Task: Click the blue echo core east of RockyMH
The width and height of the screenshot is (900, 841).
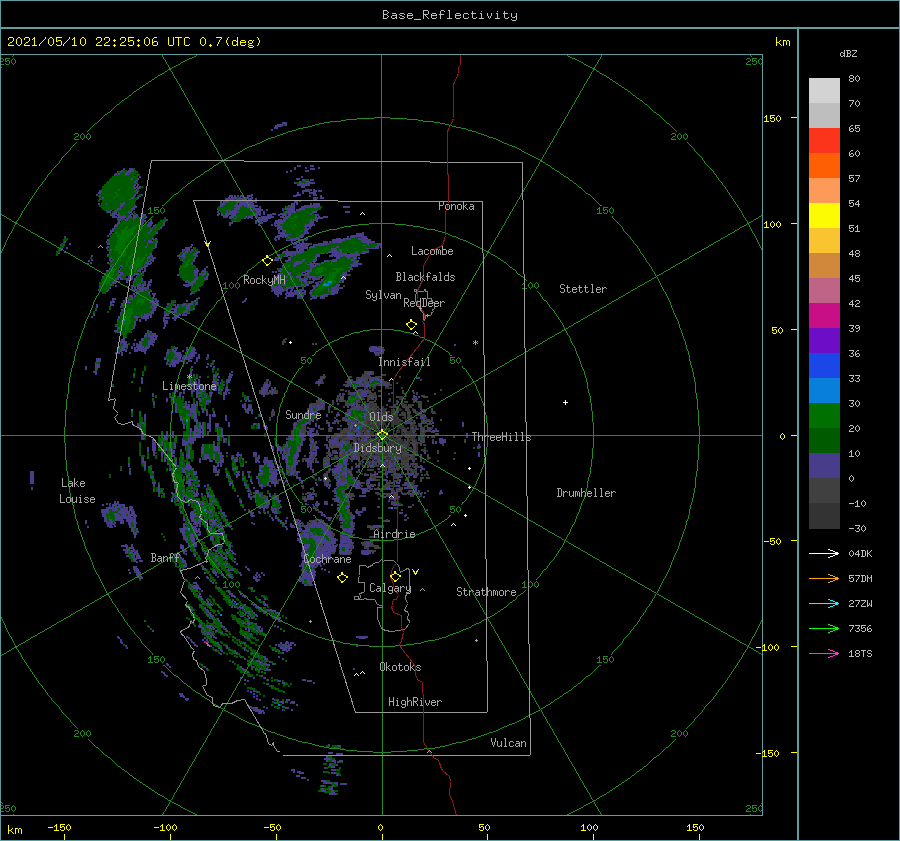Action: point(328,283)
